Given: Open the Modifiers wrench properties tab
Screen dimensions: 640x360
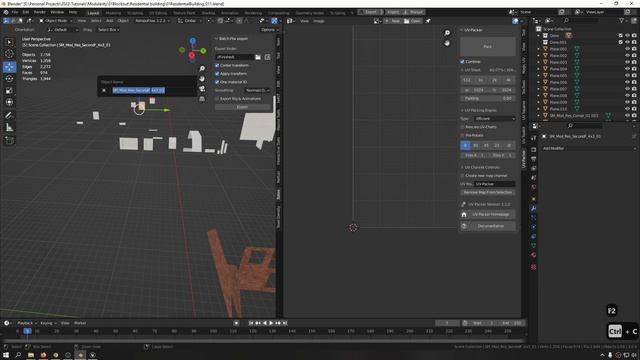Looking at the screenshot, I should pos(533,209).
